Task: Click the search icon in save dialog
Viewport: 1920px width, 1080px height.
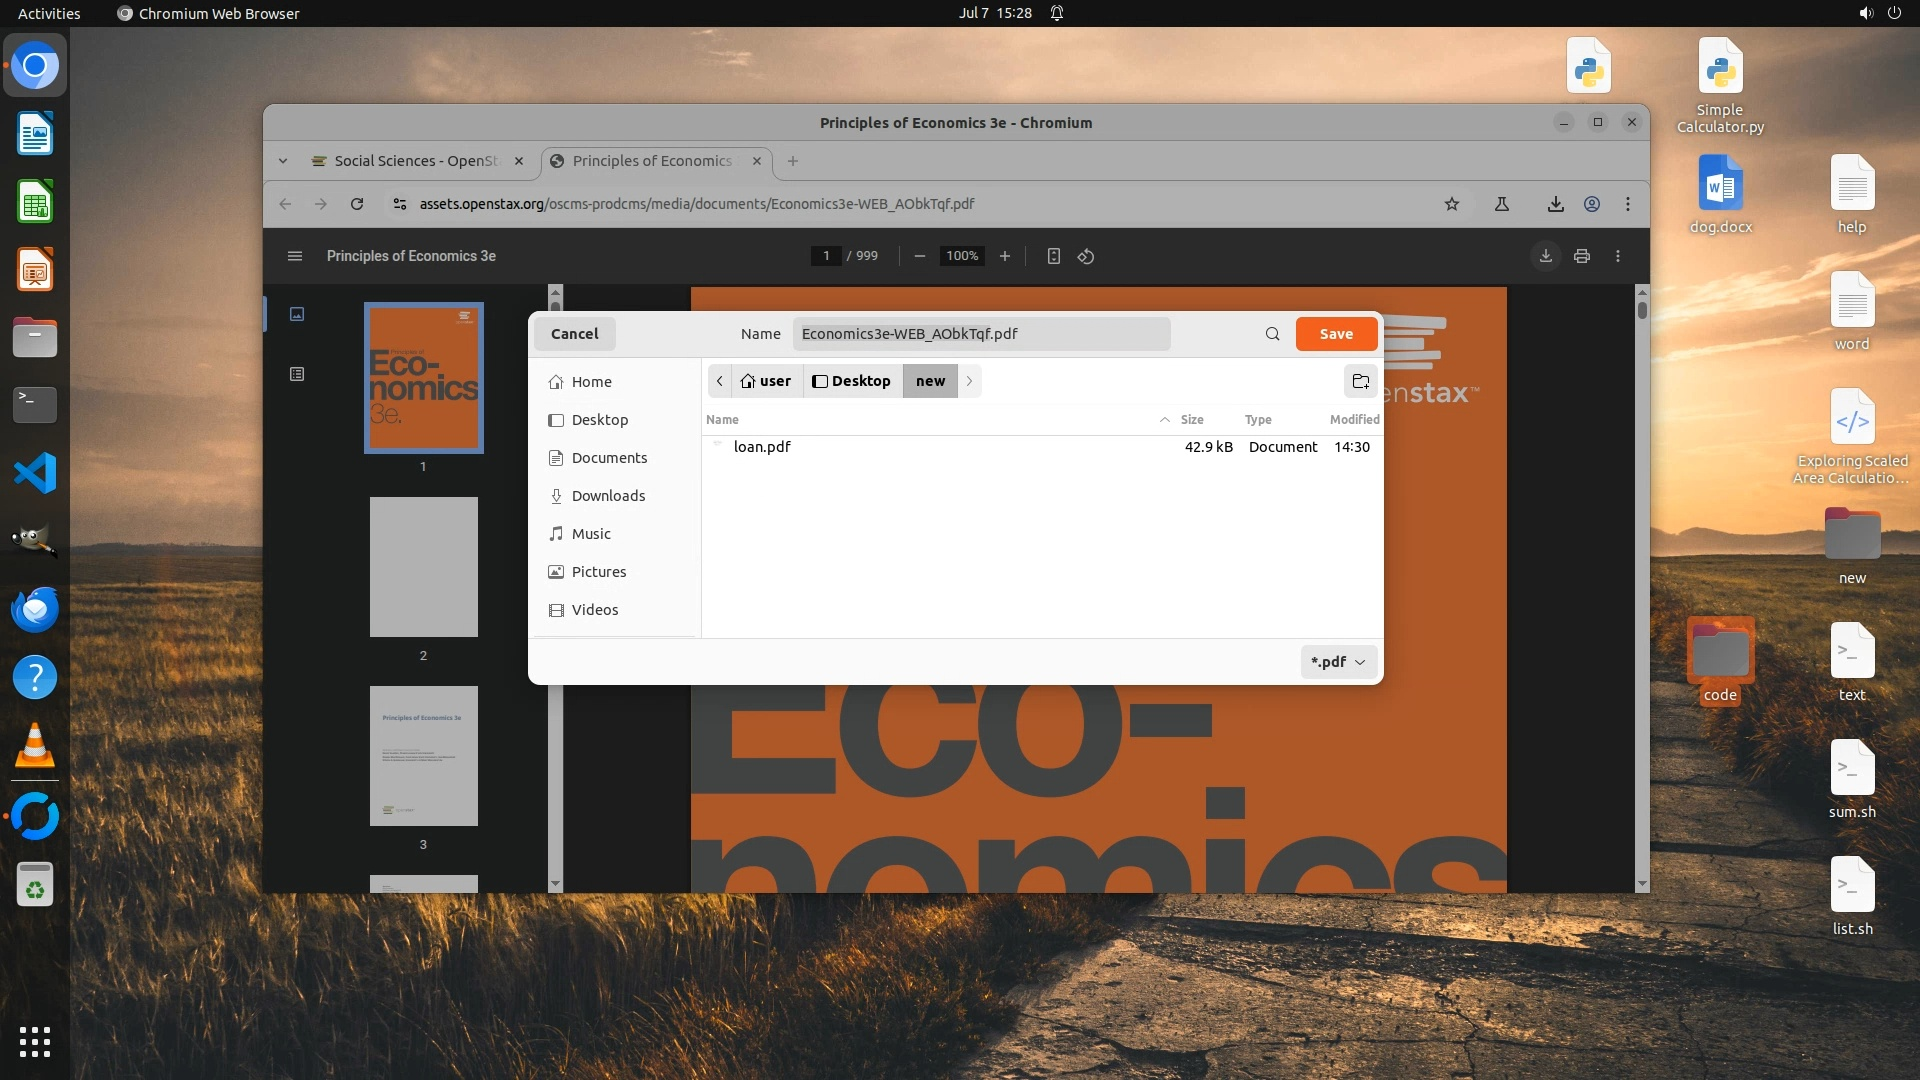Action: (1272, 334)
